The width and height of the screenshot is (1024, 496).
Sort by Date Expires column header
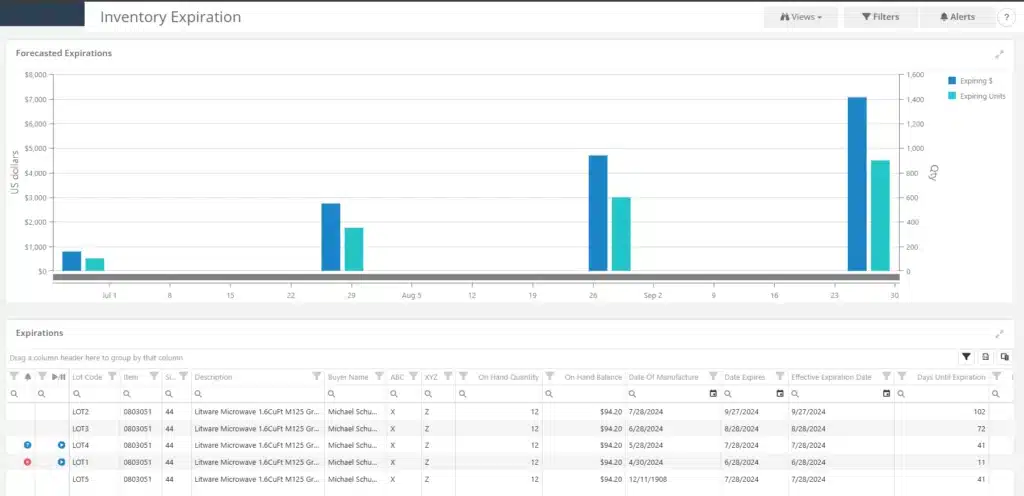744,377
